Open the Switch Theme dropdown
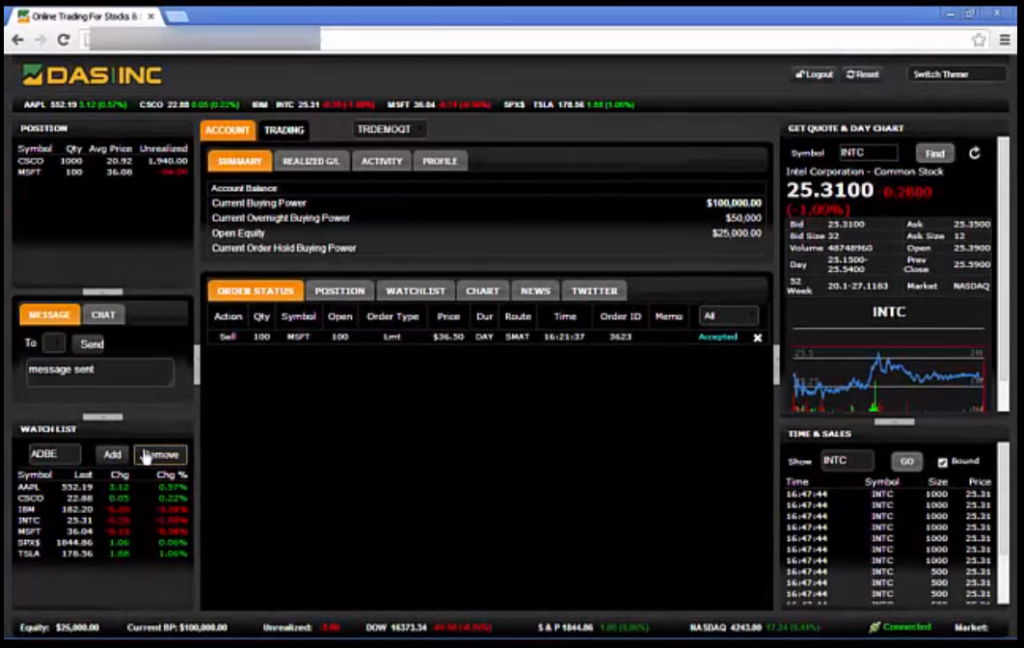Viewport: 1024px width, 648px height. point(955,74)
